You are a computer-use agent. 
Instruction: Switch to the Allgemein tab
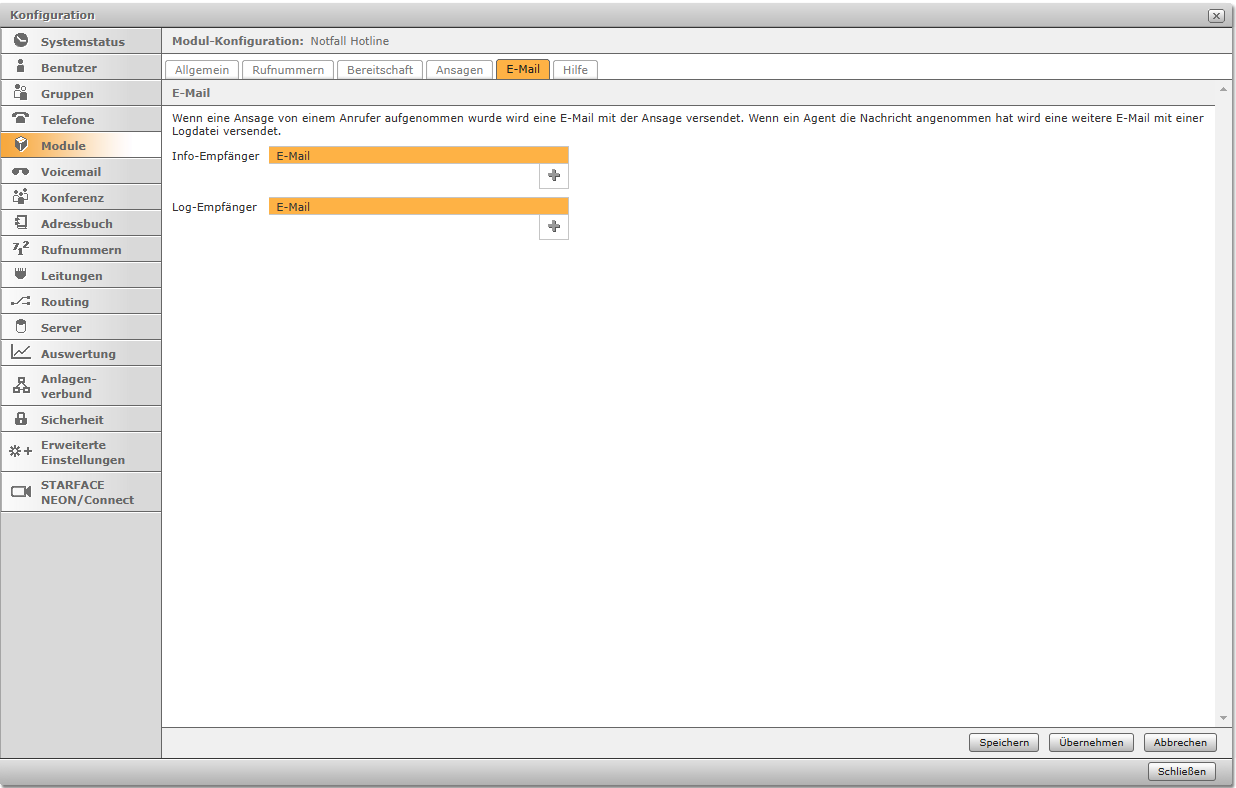[x=201, y=70]
